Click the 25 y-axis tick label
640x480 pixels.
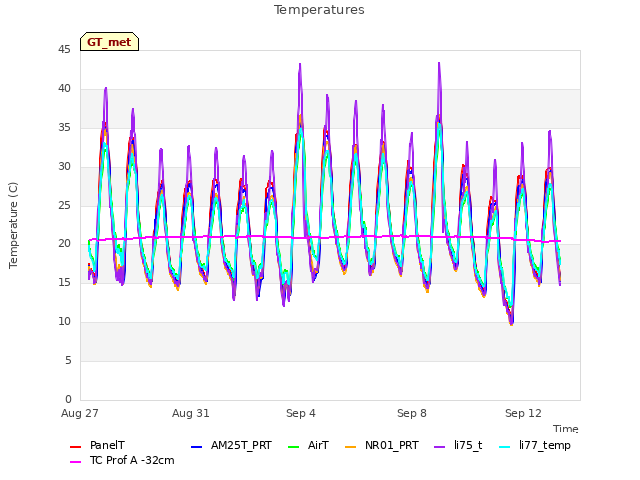pos(64,205)
